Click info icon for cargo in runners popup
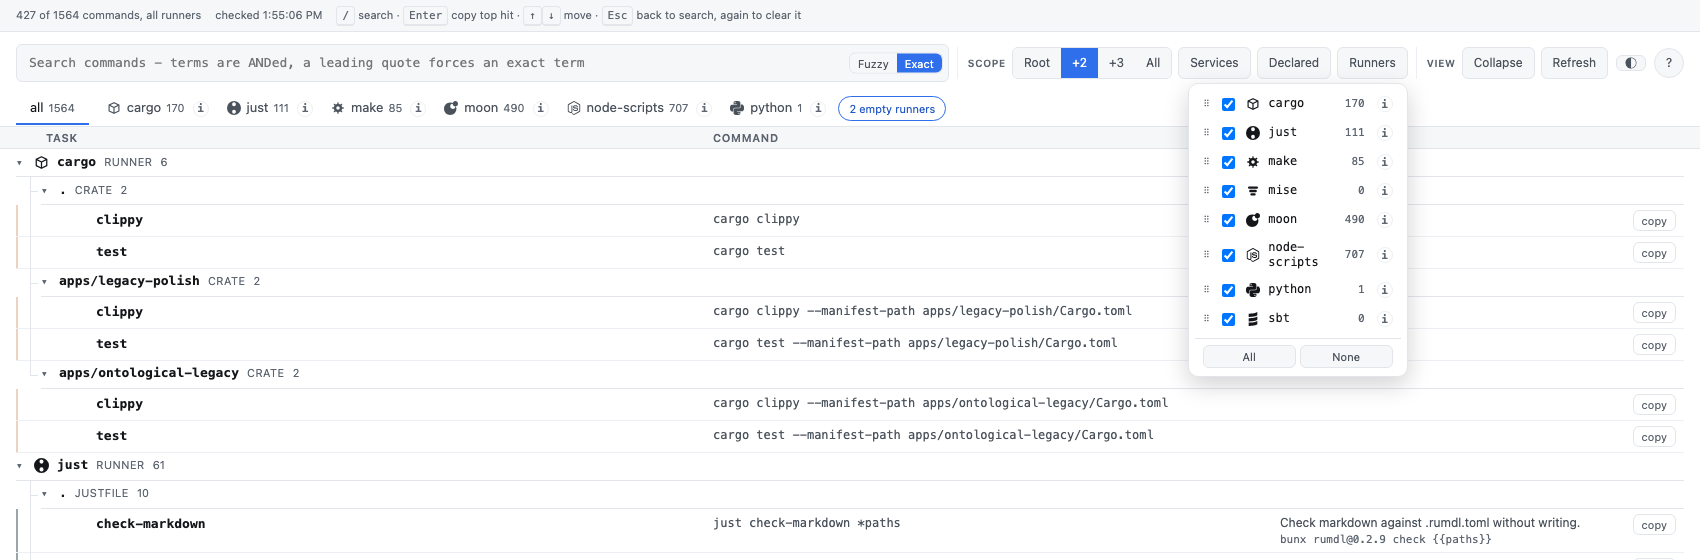 pos(1384,104)
